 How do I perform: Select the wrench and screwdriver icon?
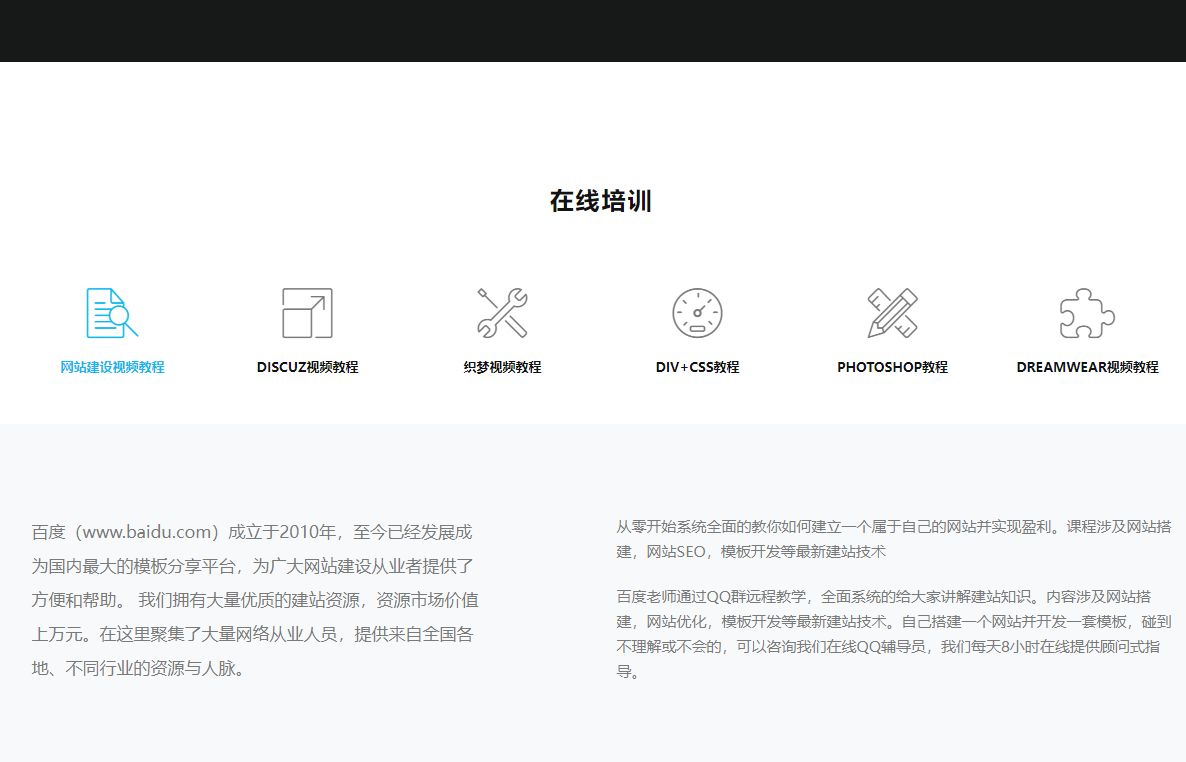(x=502, y=313)
